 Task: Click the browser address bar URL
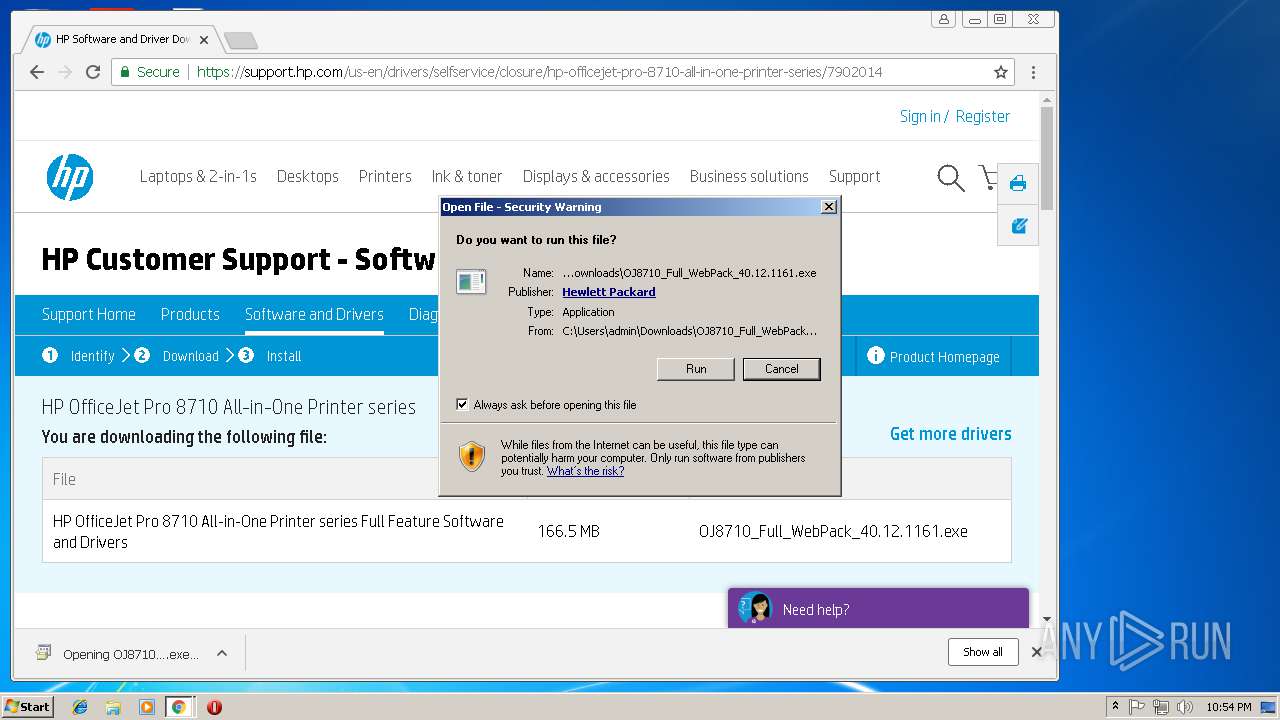(540, 72)
